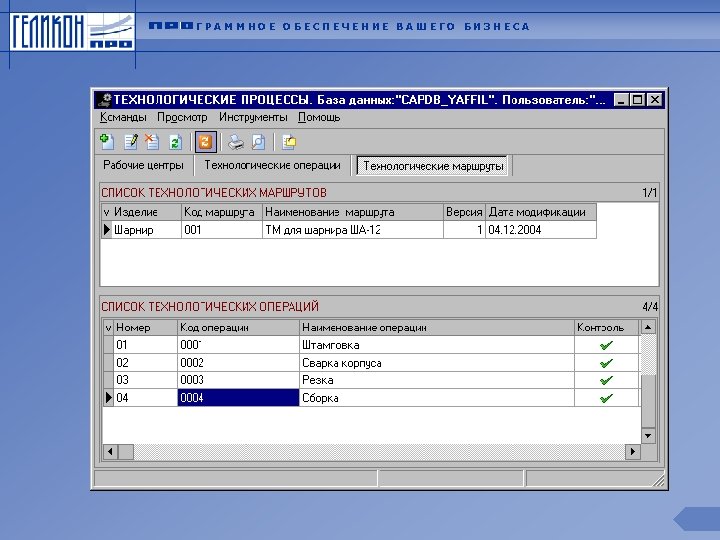
Task: Select the Штамповка operation name
Action: click(x=437, y=345)
